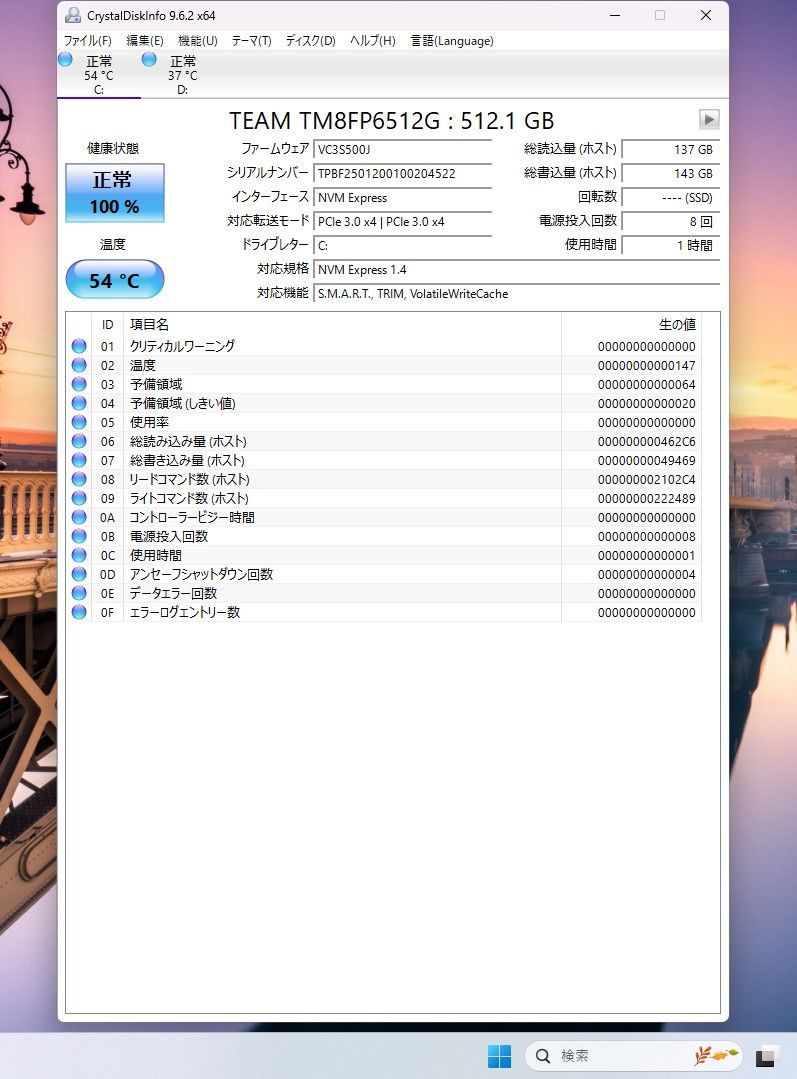The image size is (797, 1079).
Task: Click the status orb for ID 03 予備領域
Action: (x=79, y=384)
